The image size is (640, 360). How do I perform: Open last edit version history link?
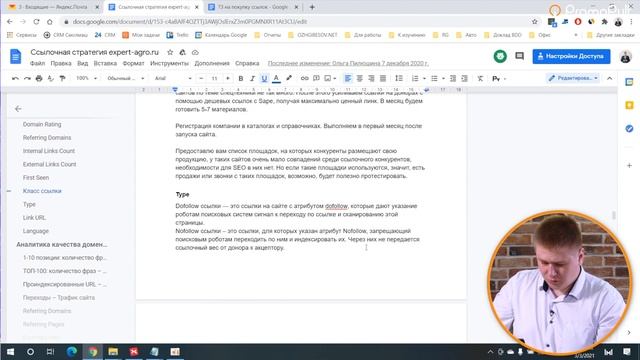point(348,63)
